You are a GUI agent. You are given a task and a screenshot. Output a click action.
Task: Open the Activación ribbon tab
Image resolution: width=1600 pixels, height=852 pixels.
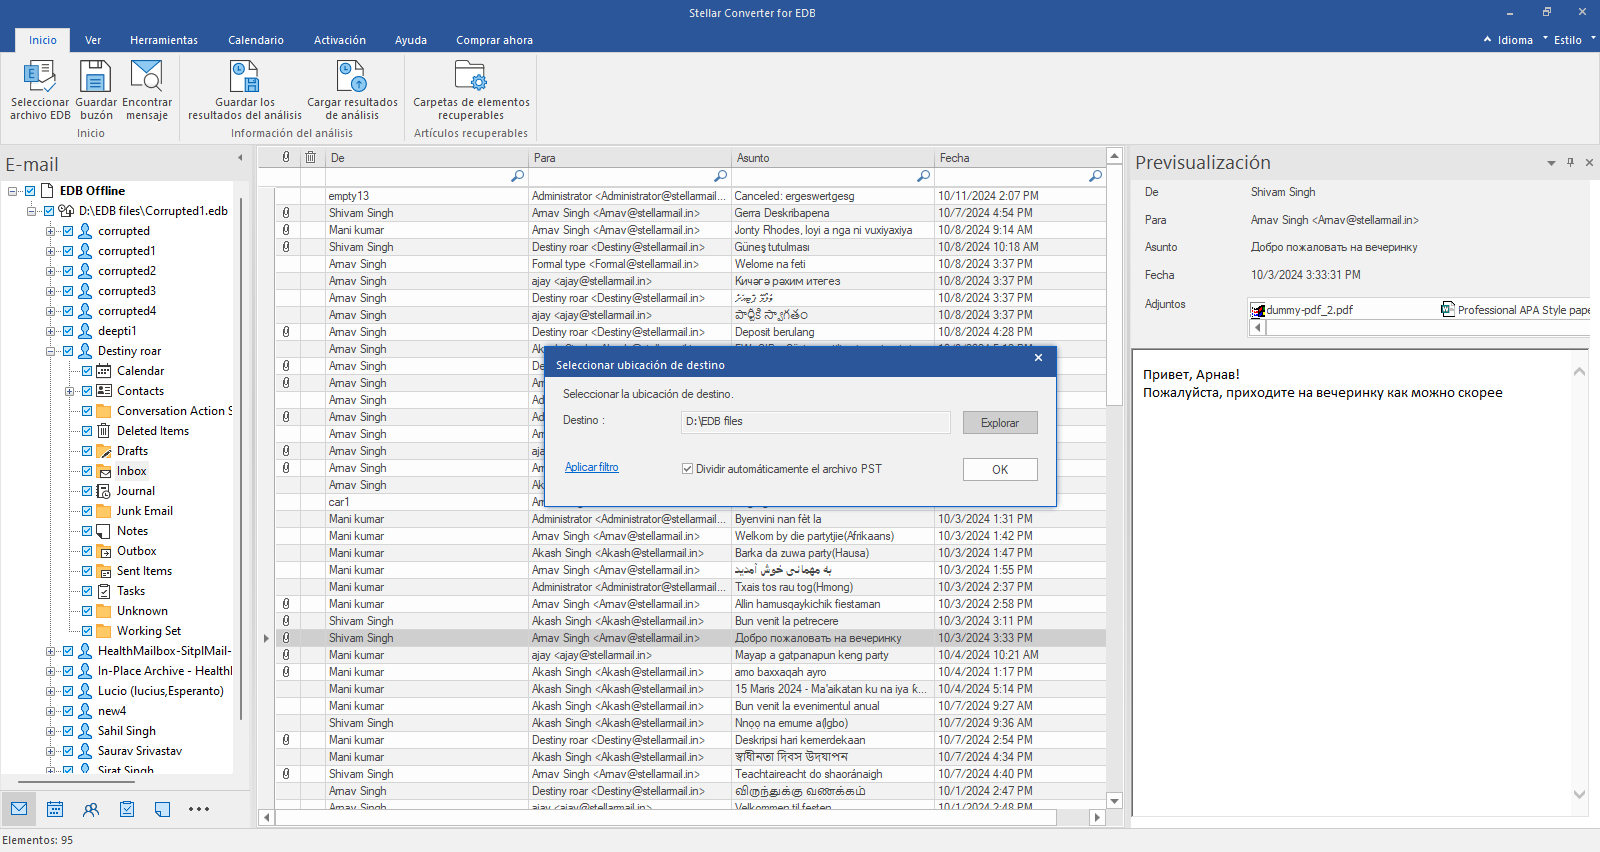point(340,40)
